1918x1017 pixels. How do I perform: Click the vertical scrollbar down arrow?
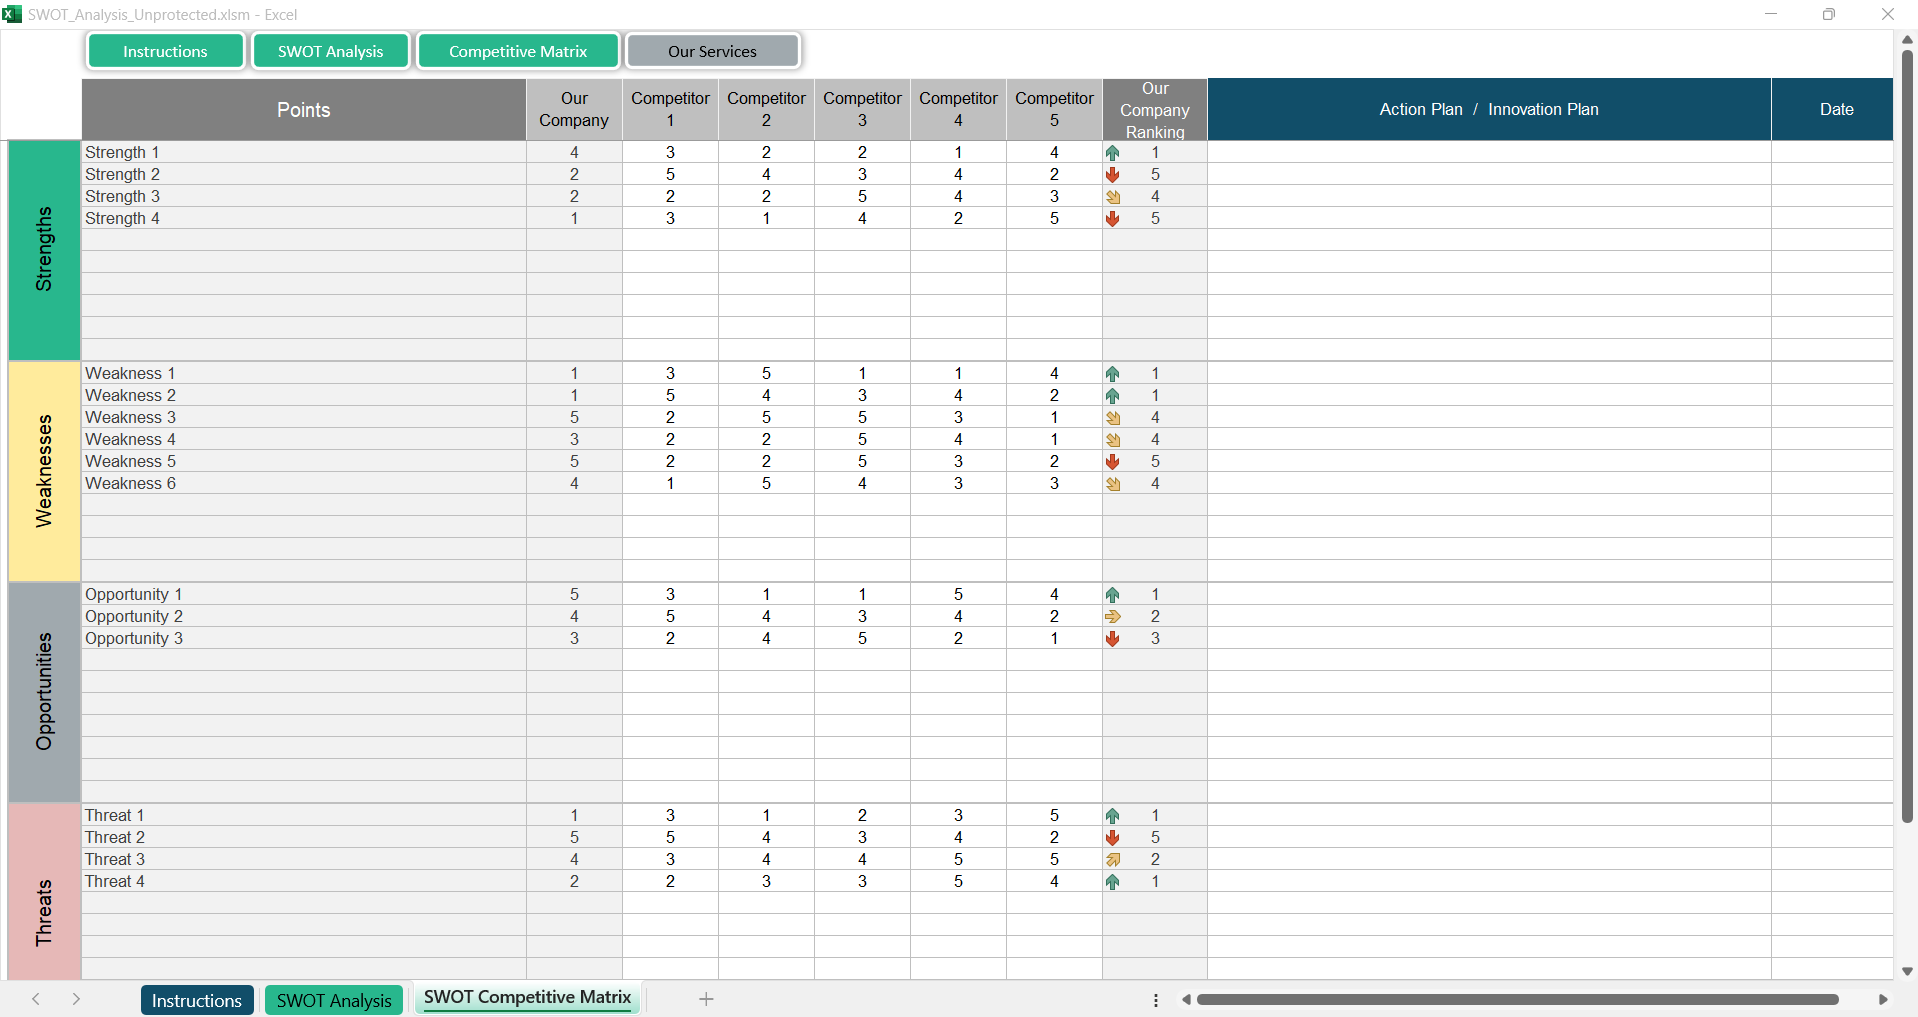click(1907, 971)
